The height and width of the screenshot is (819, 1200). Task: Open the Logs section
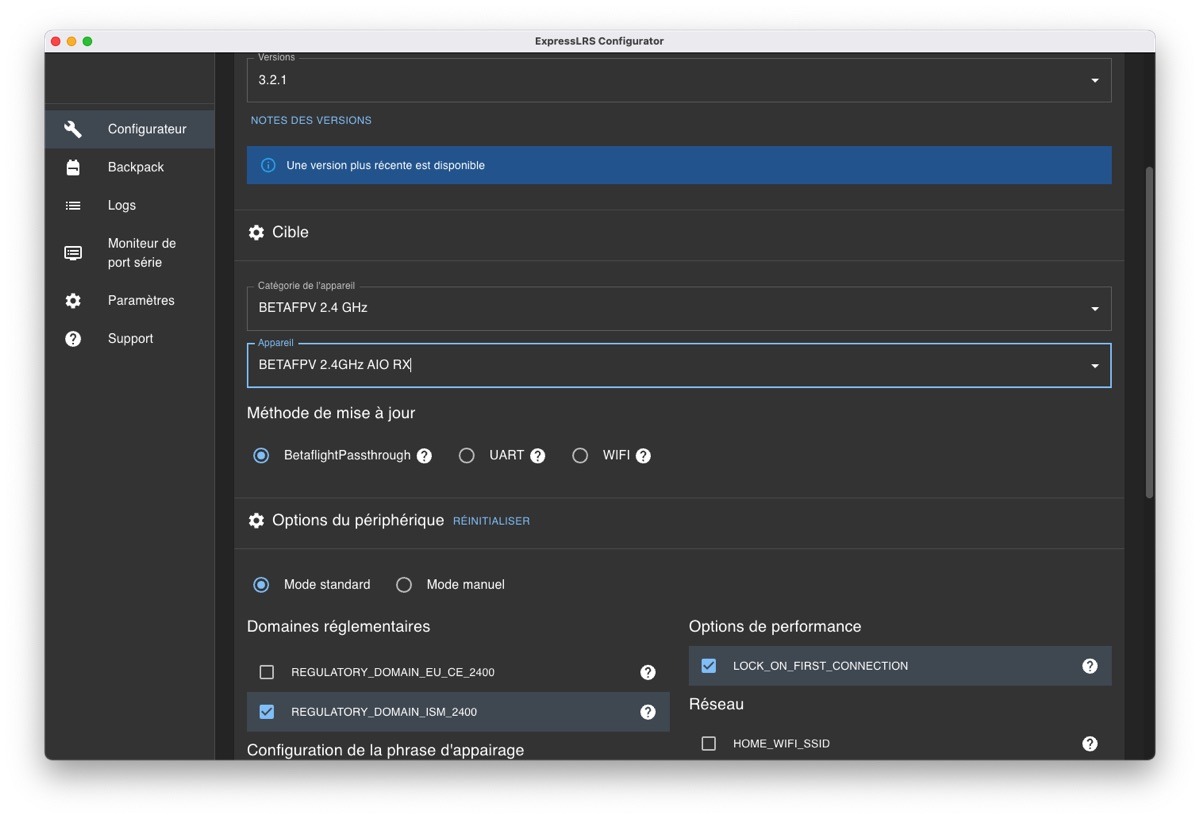(x=129, y=205)
